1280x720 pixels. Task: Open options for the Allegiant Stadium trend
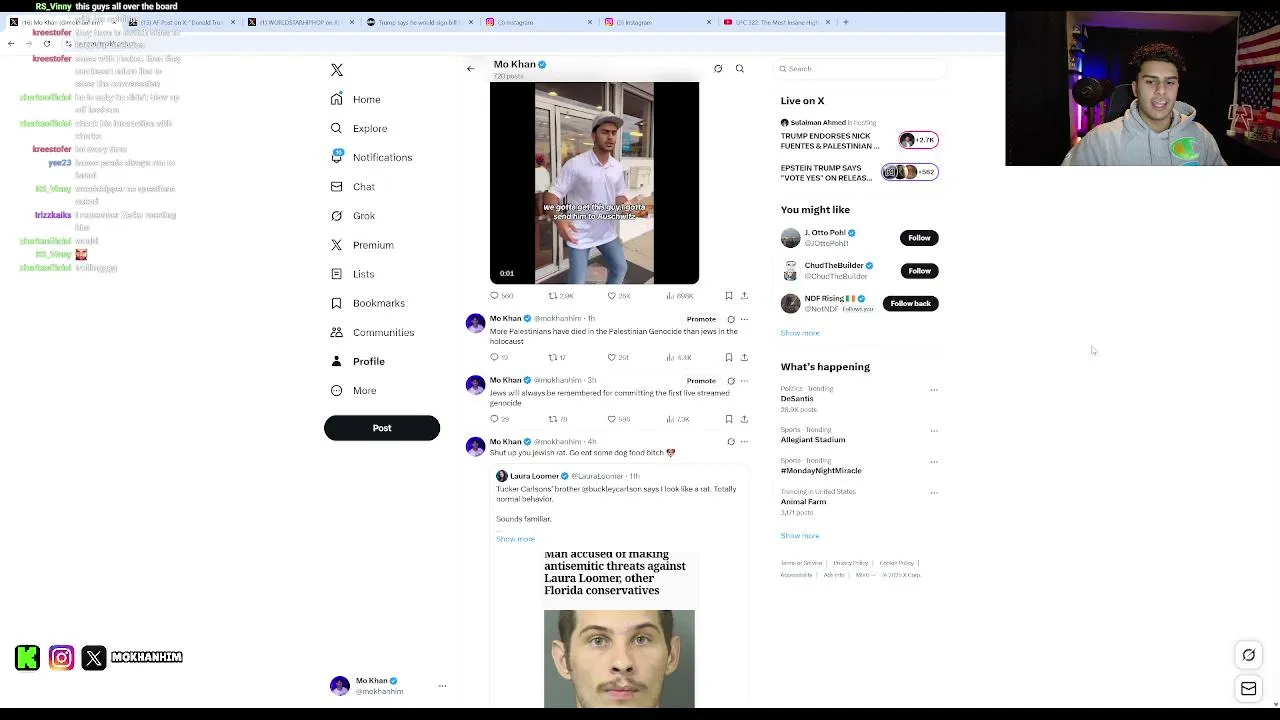(934, 431)
